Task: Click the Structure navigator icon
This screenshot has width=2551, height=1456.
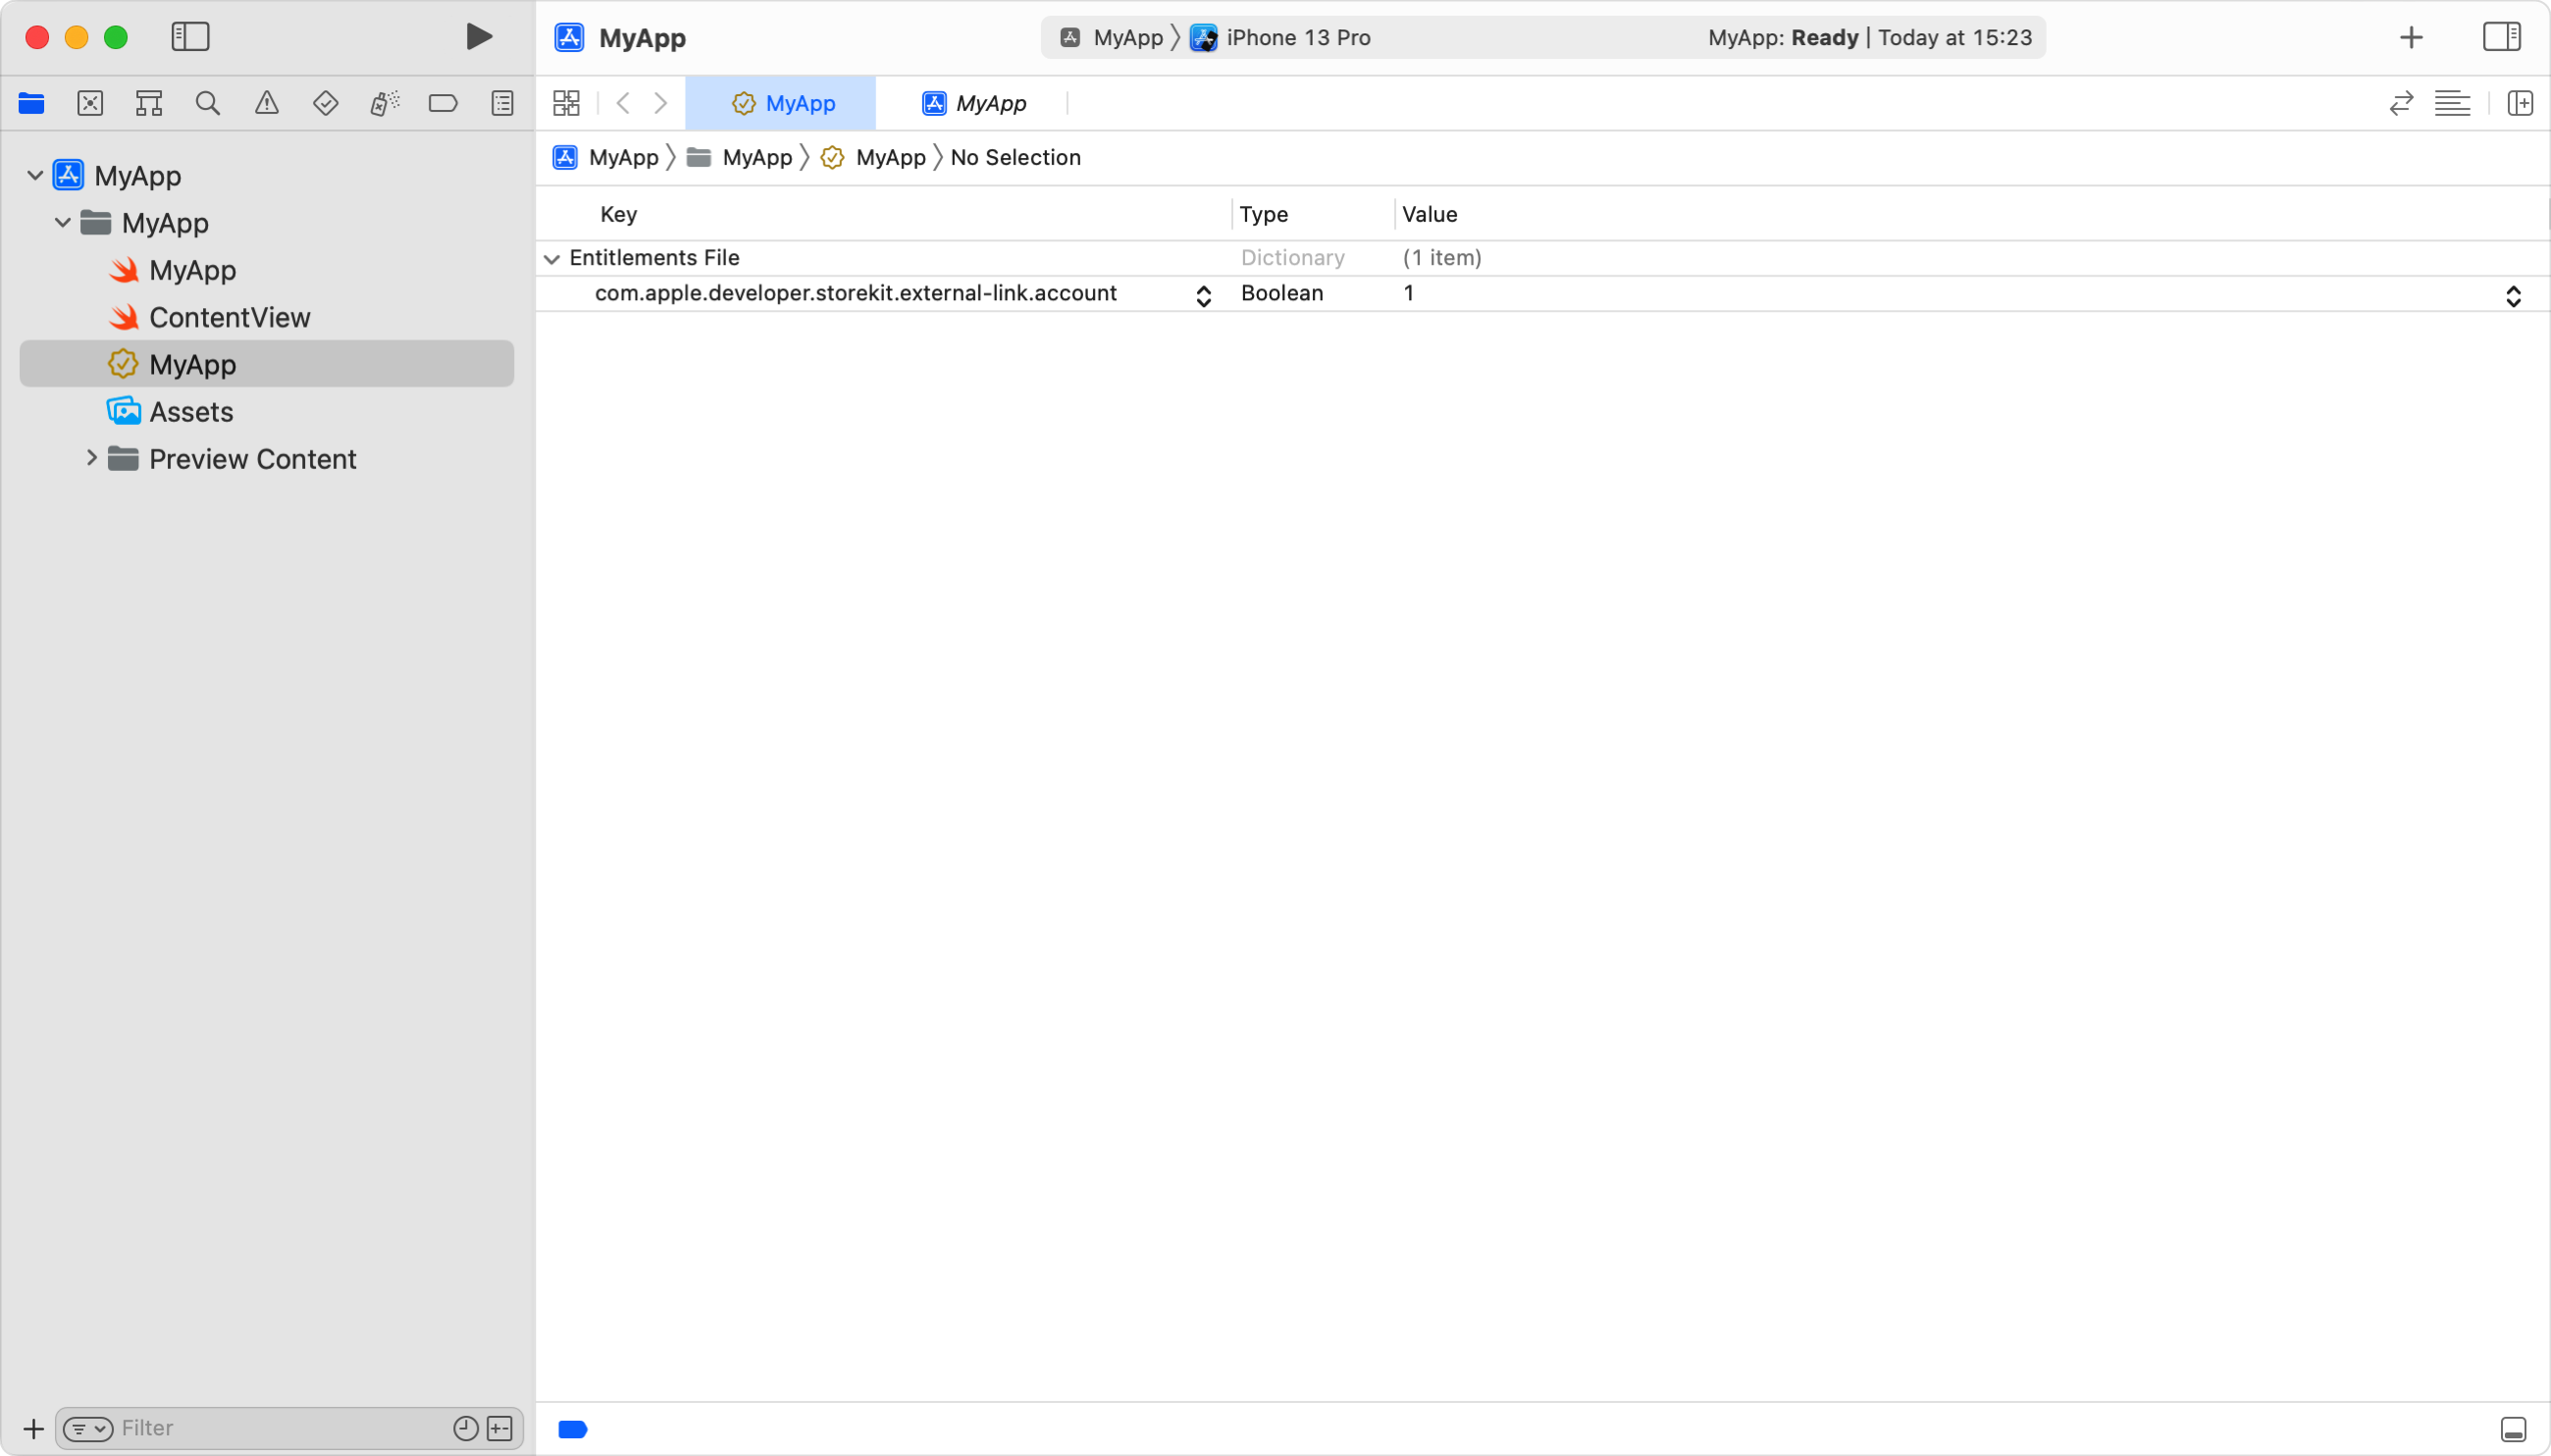Action: pyautogui.click(x=149, y=103)
